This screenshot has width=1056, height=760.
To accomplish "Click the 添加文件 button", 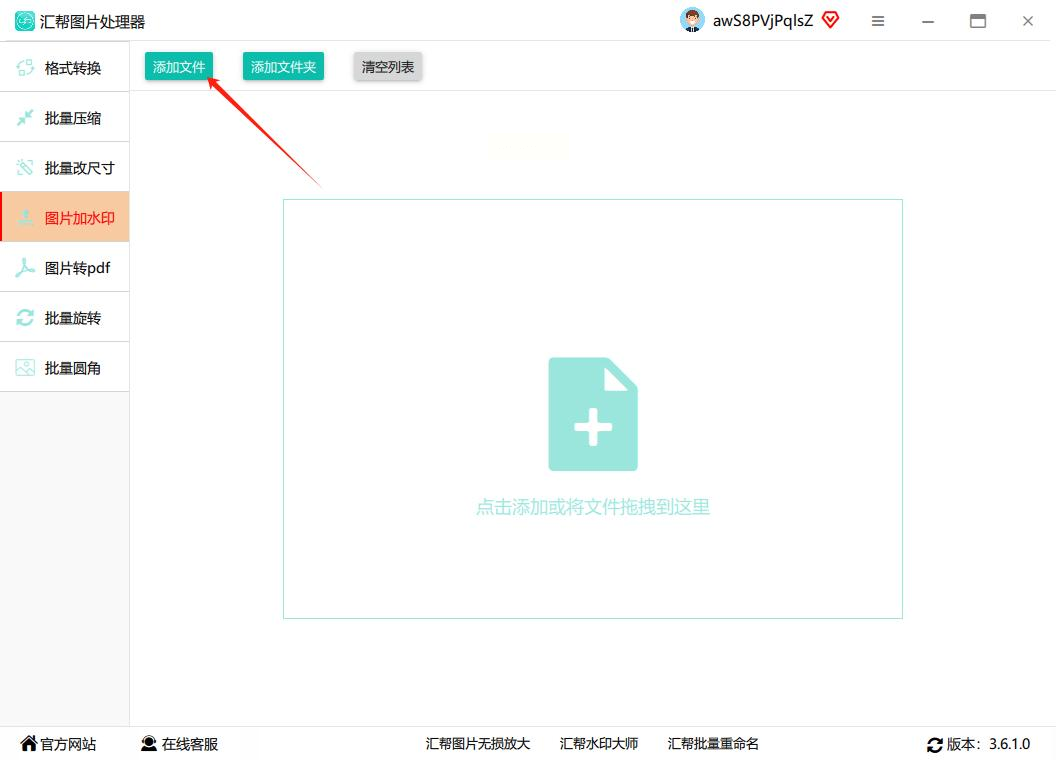I will [x=179, y=67].
